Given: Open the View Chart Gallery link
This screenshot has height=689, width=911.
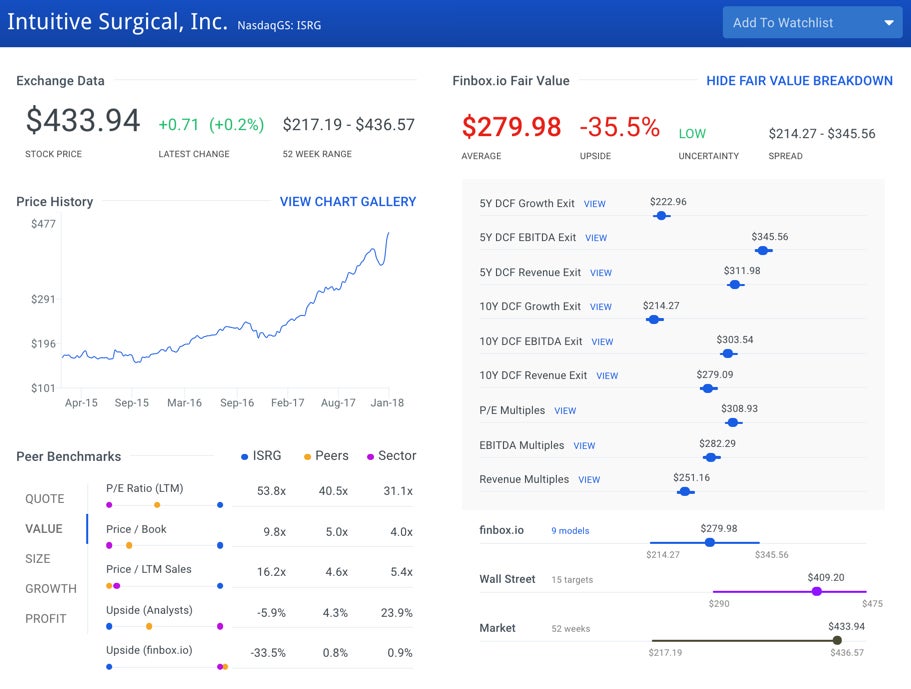Looking at the screenshot, I should 347,202.
